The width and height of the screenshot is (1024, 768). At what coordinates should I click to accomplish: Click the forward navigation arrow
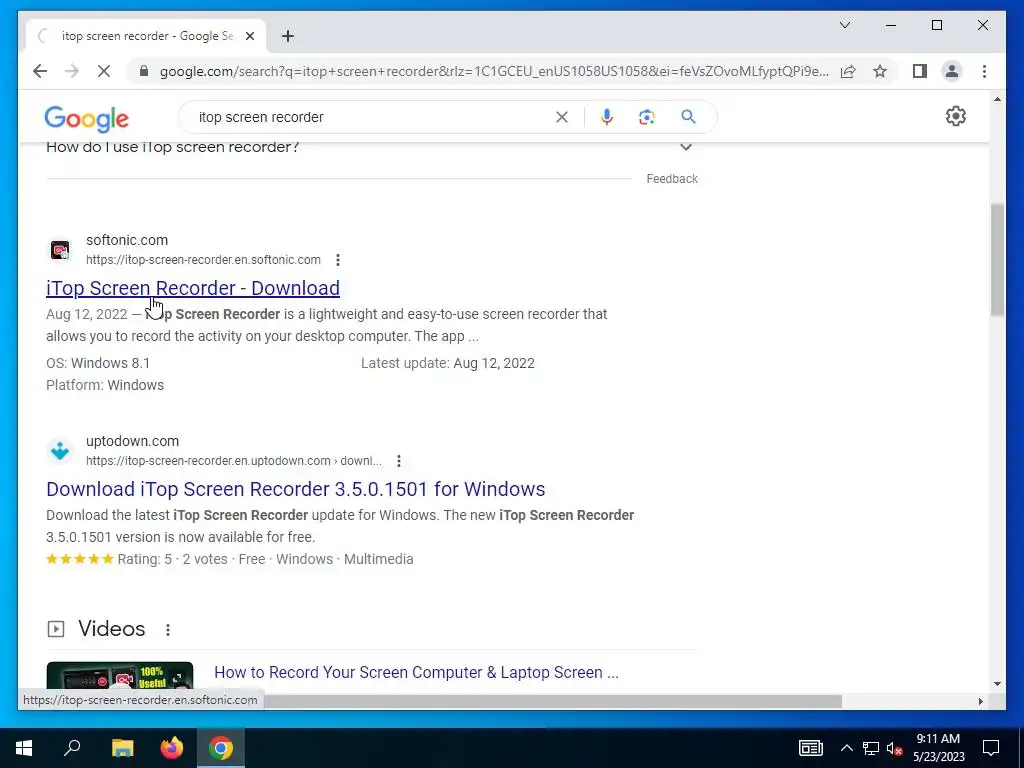click(72, 71)
